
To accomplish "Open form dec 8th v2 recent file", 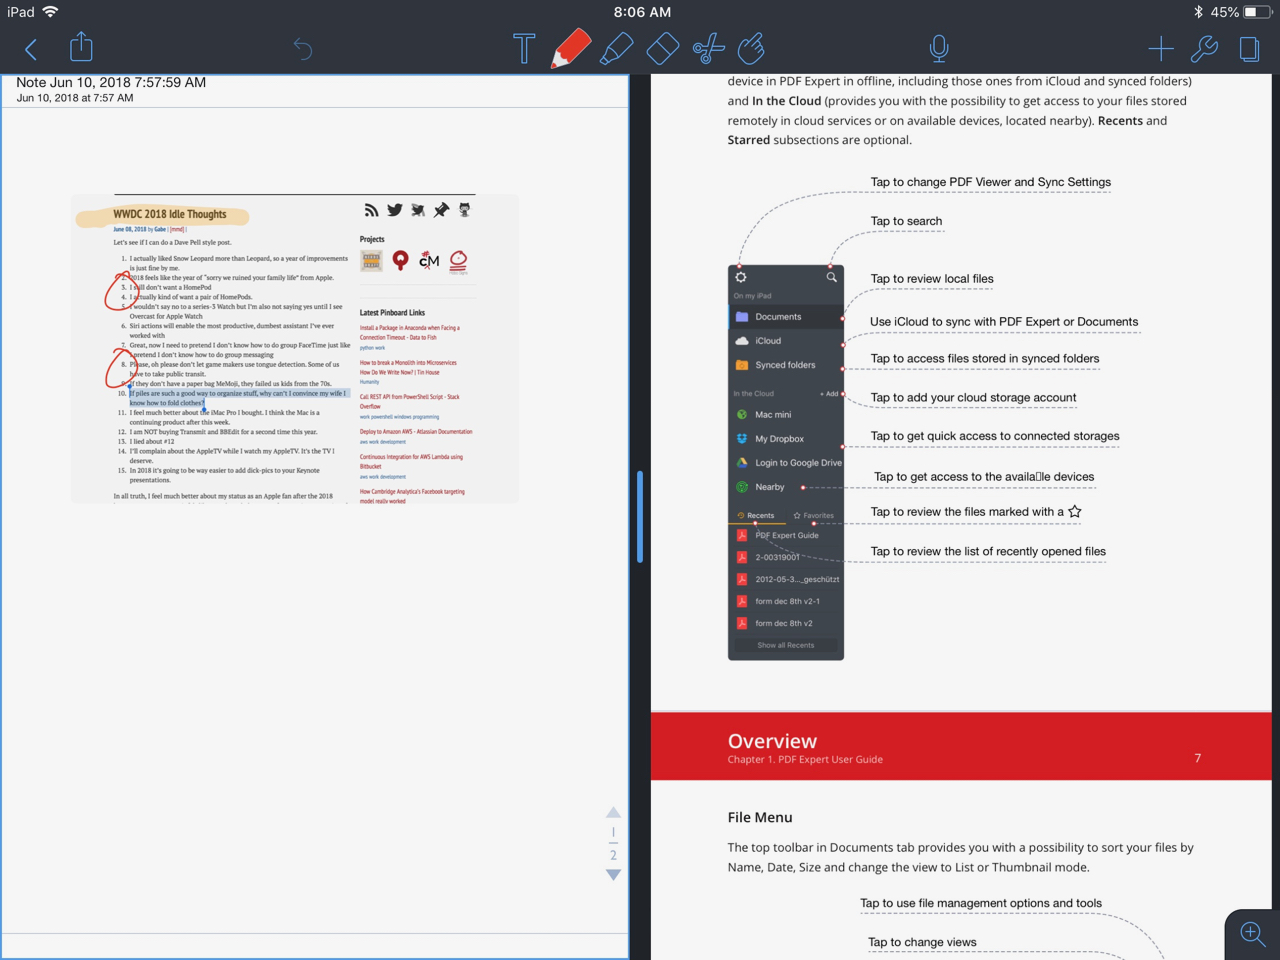I will (x=786, y=623).
